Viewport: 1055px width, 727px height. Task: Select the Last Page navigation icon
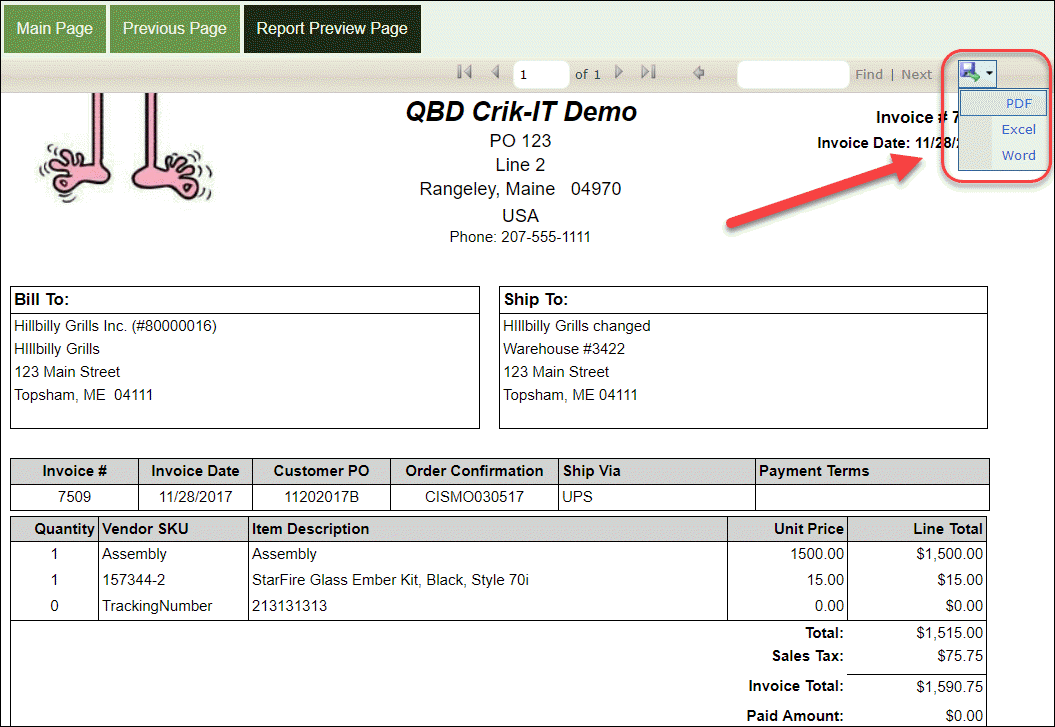(x=647, y=72)
